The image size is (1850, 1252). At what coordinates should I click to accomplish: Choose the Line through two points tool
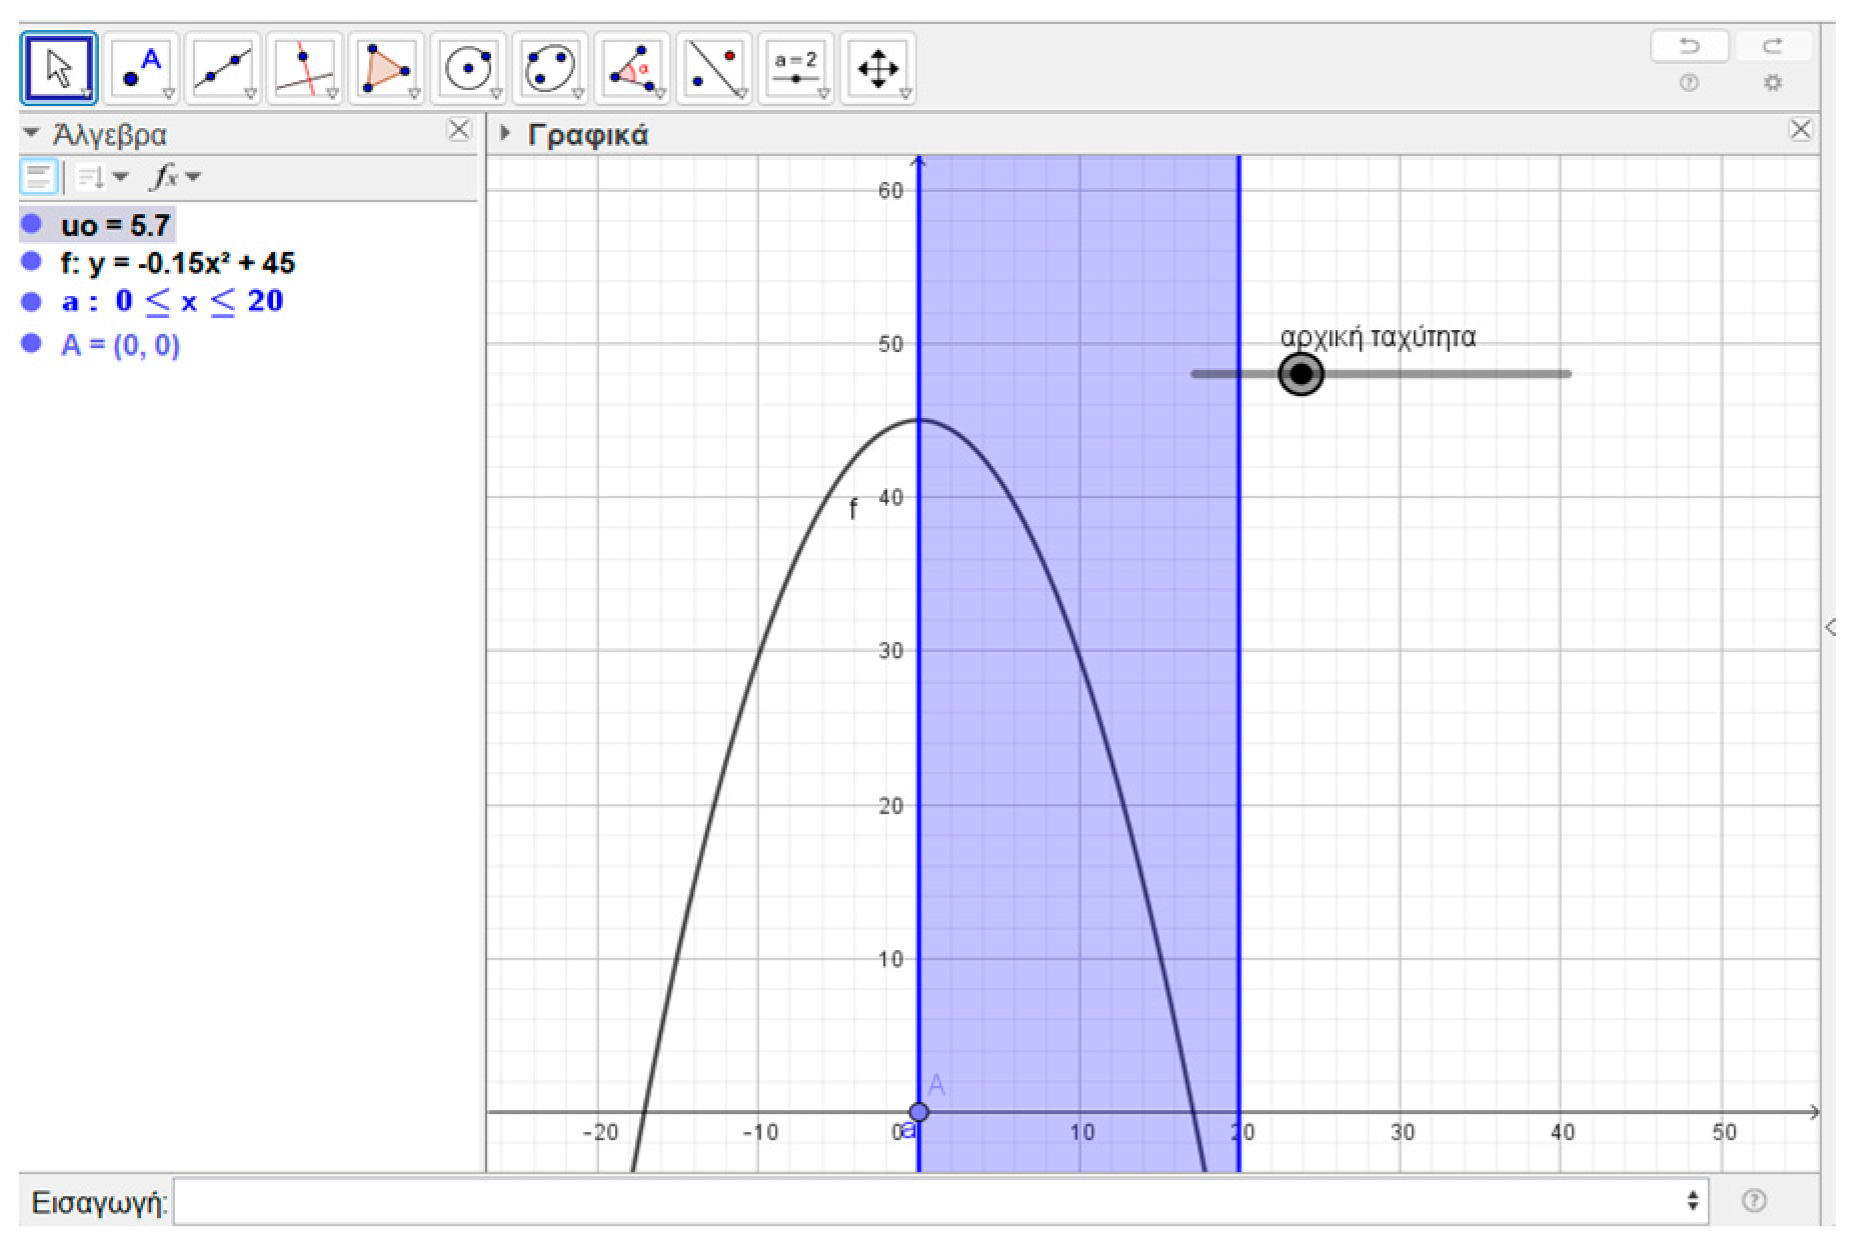click(x=223, y=69)
